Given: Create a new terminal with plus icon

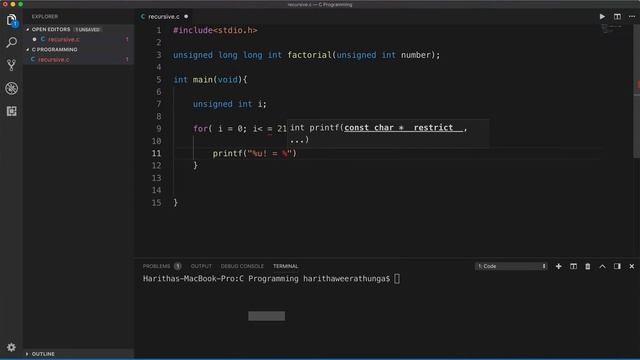Looking at the screenshot, I should click(x=558, y=266).
